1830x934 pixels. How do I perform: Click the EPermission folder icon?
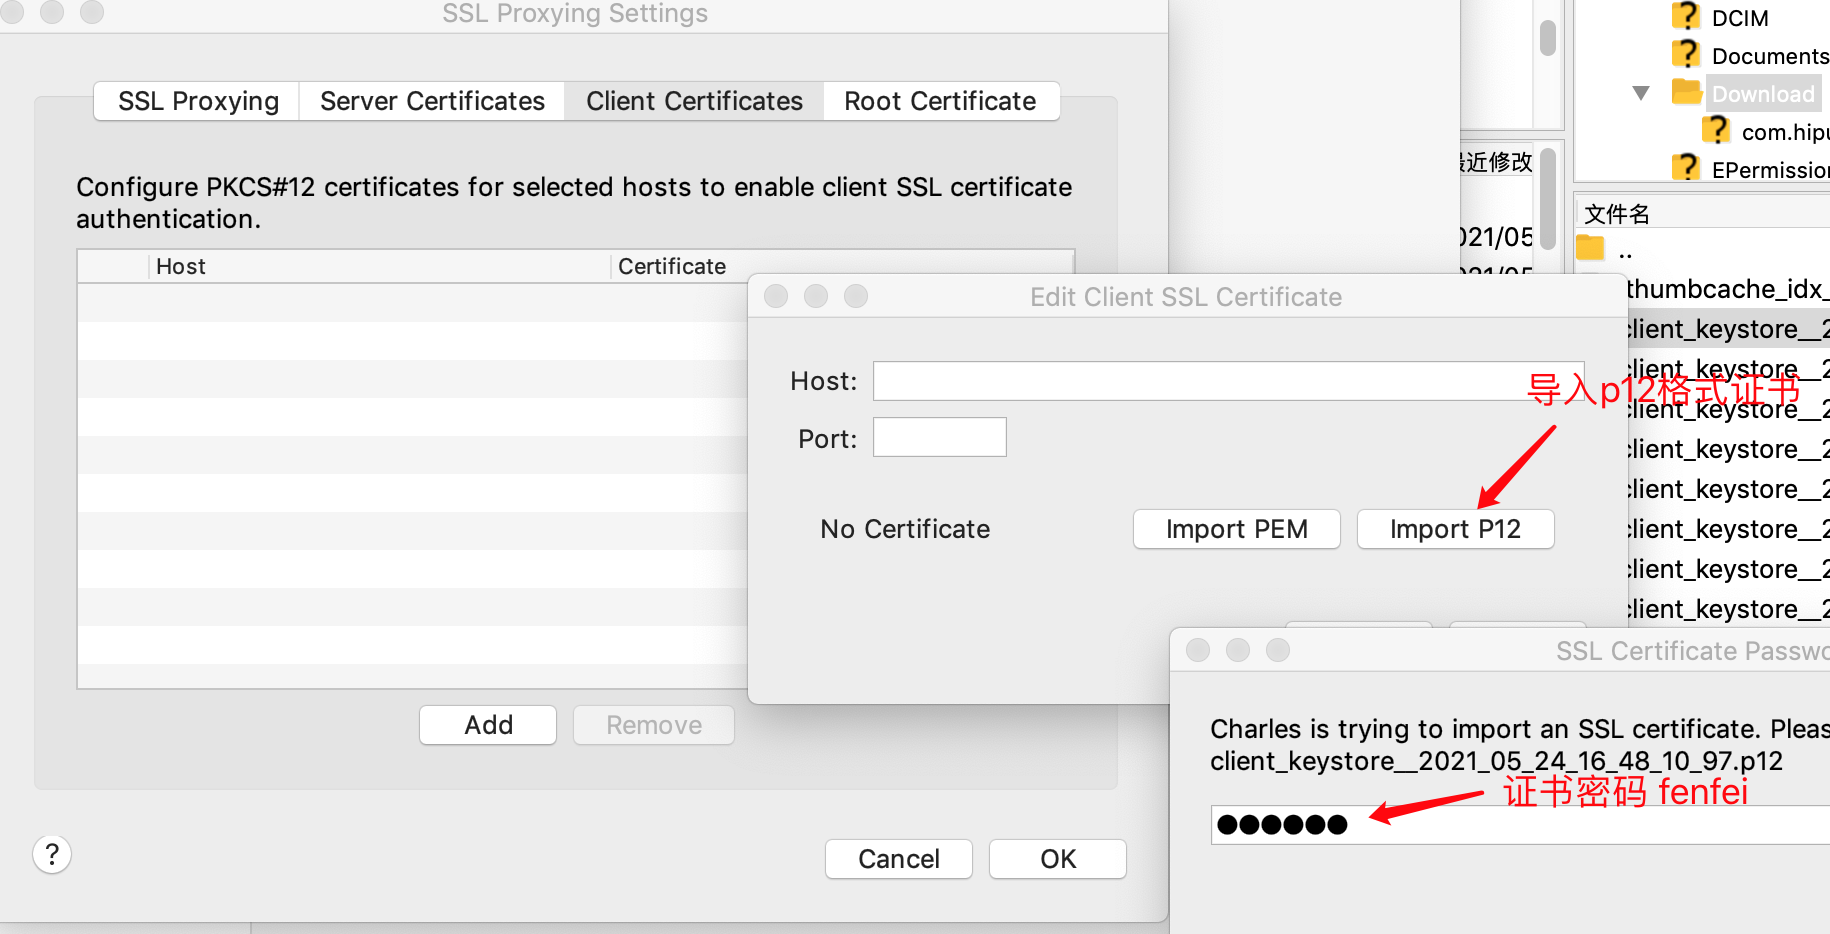point(1686,168)
